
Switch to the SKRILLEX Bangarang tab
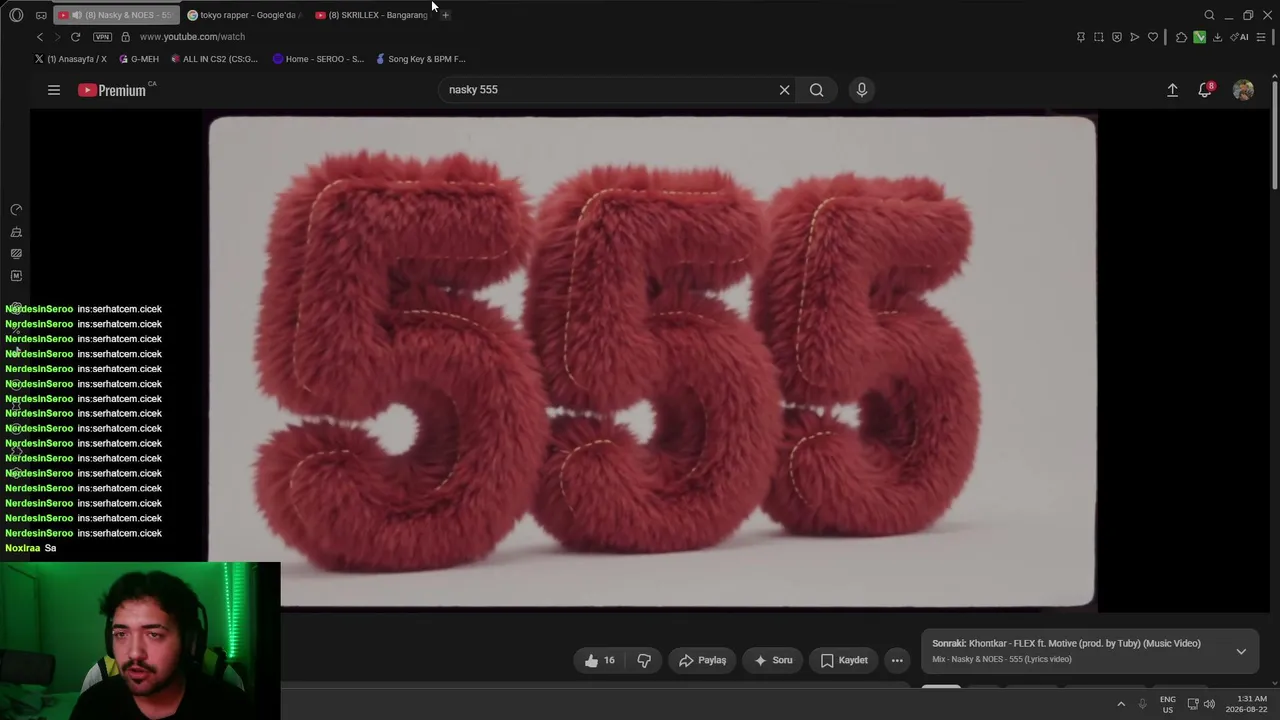(371, 15)
